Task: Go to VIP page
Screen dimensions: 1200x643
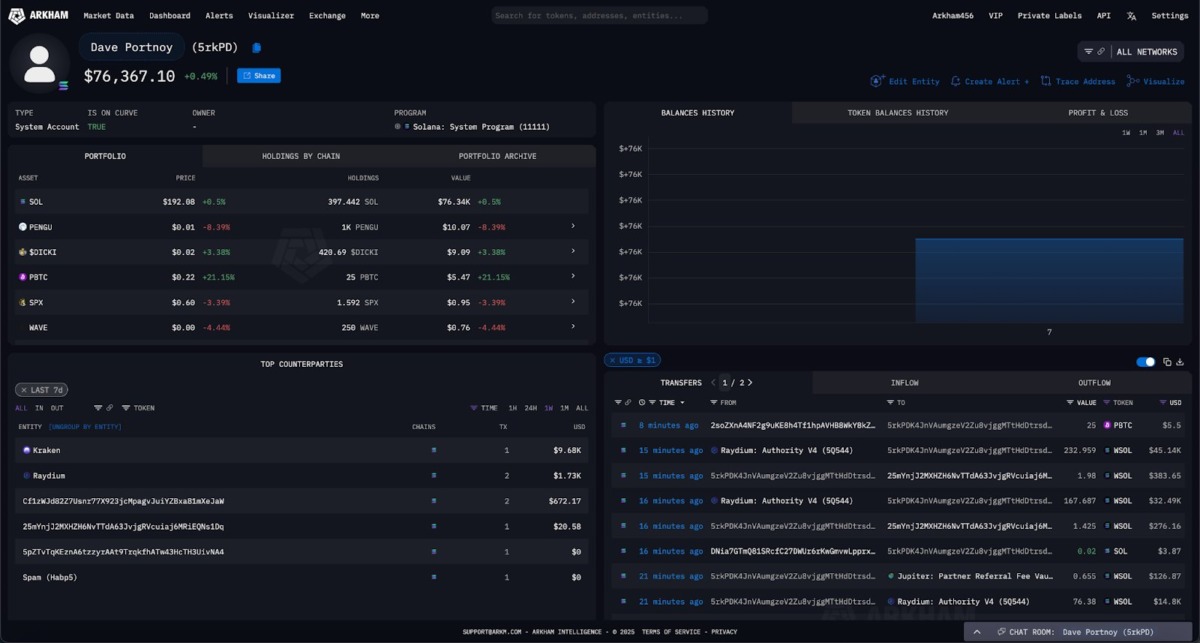Action: click(996, 16)
